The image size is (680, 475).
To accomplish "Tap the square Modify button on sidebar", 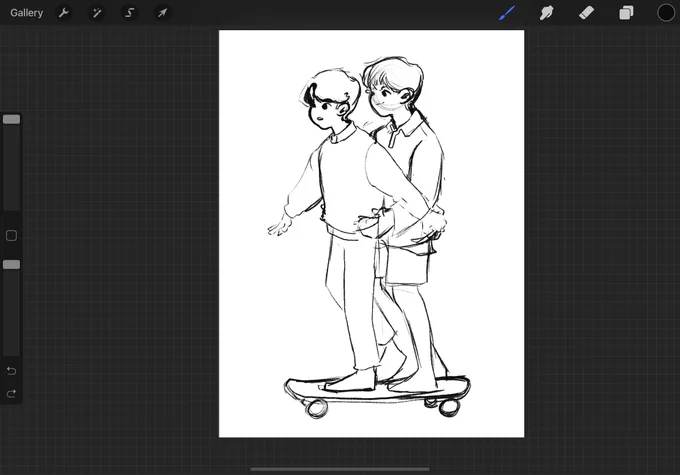I will click(x=11, y=236).
